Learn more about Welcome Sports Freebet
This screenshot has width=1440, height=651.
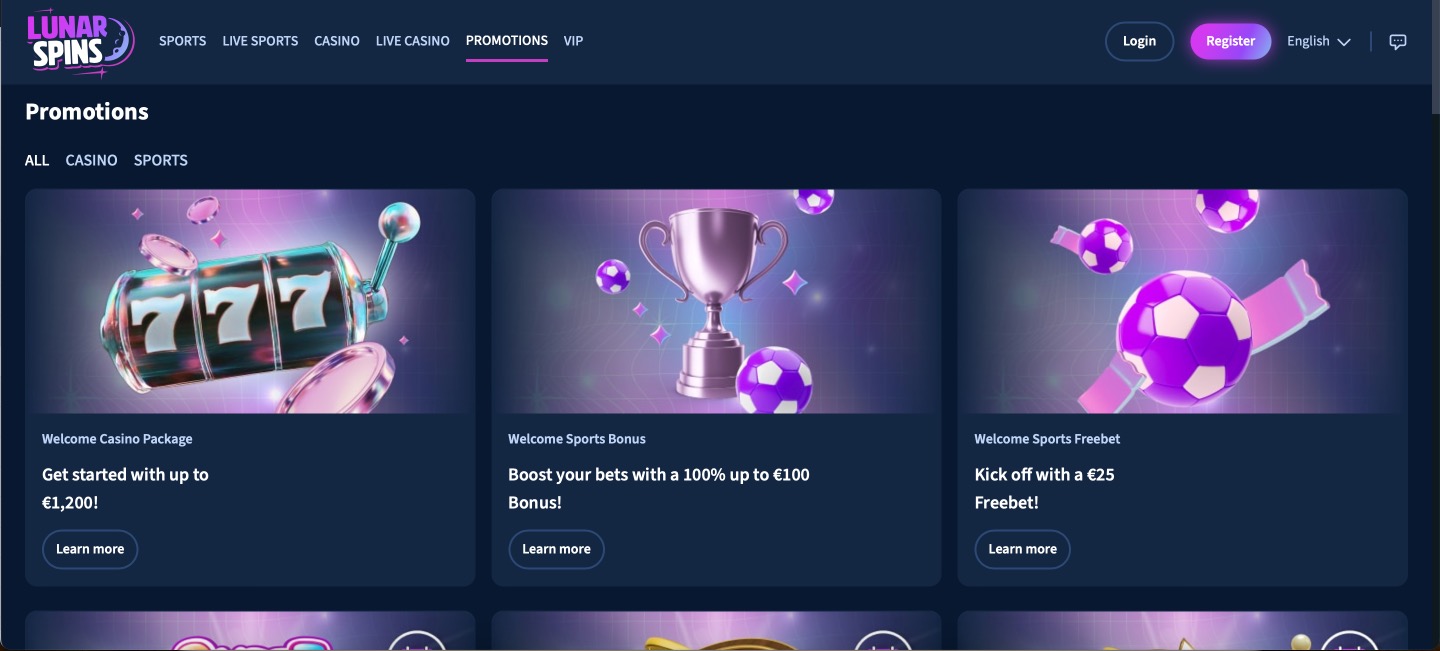pos(1022,549)
